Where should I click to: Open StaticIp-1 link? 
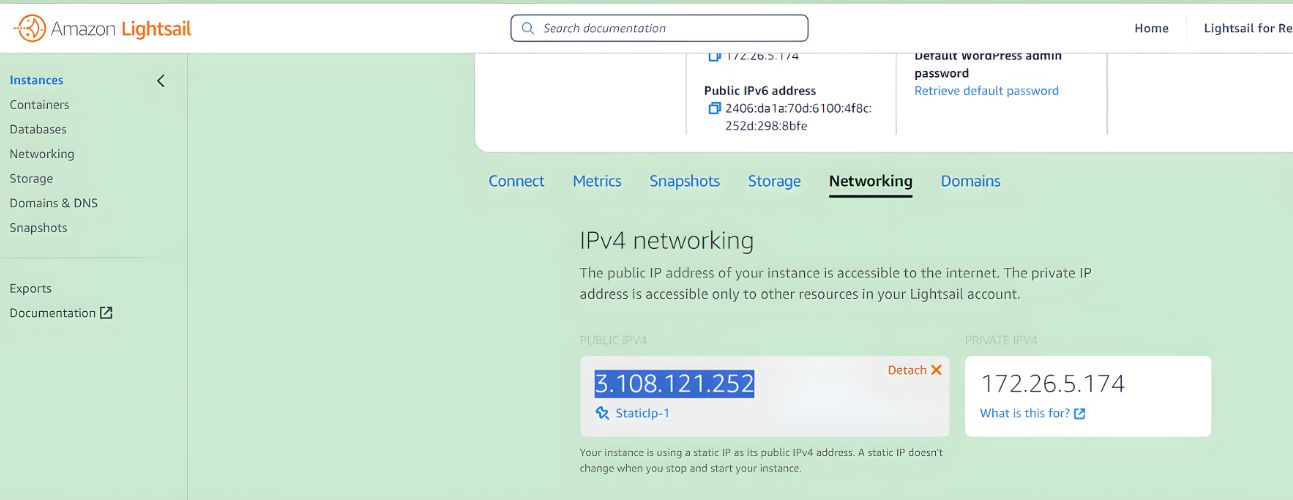click(643, 413)
